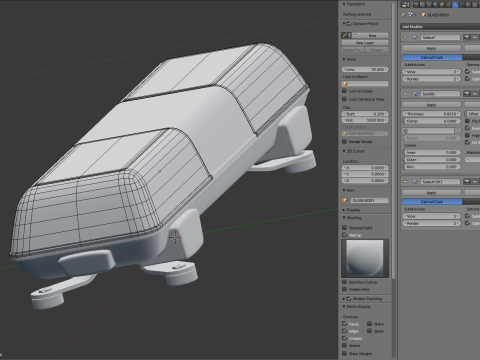Open the Add Modifier dropdown
Image resolution: width=480 pixels, height=360 pixels.
coord(440,26)
